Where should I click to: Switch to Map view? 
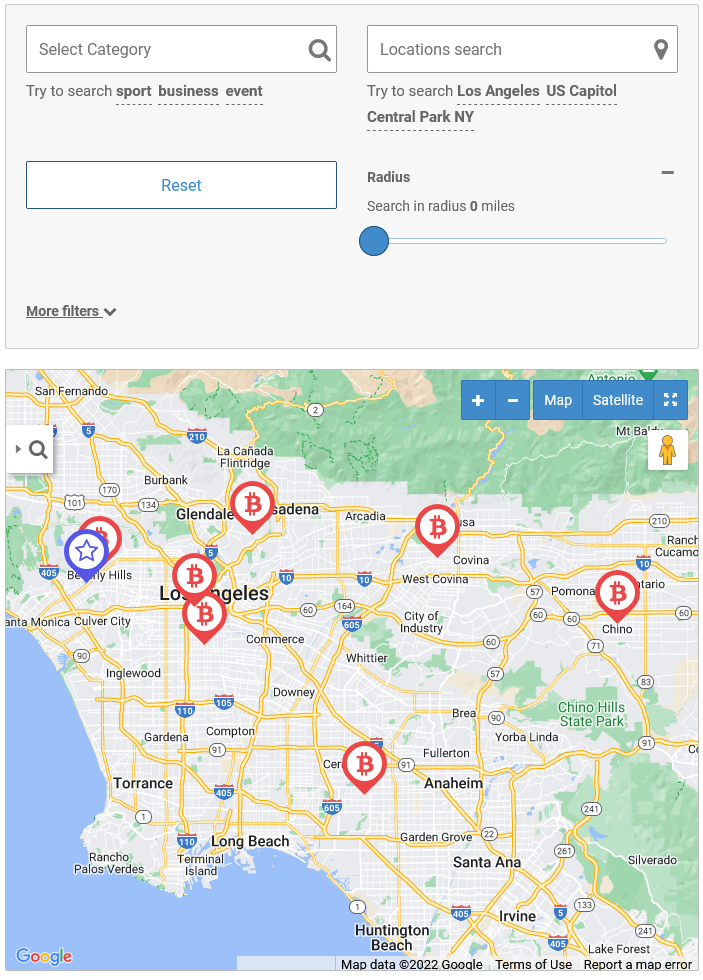[557, 400]
